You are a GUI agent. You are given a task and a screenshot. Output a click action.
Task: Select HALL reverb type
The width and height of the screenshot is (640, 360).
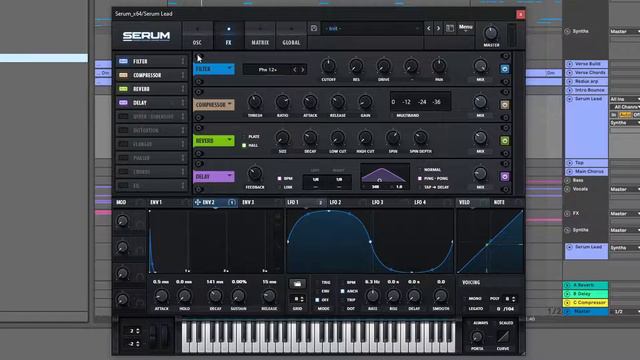tap(244, 145)
